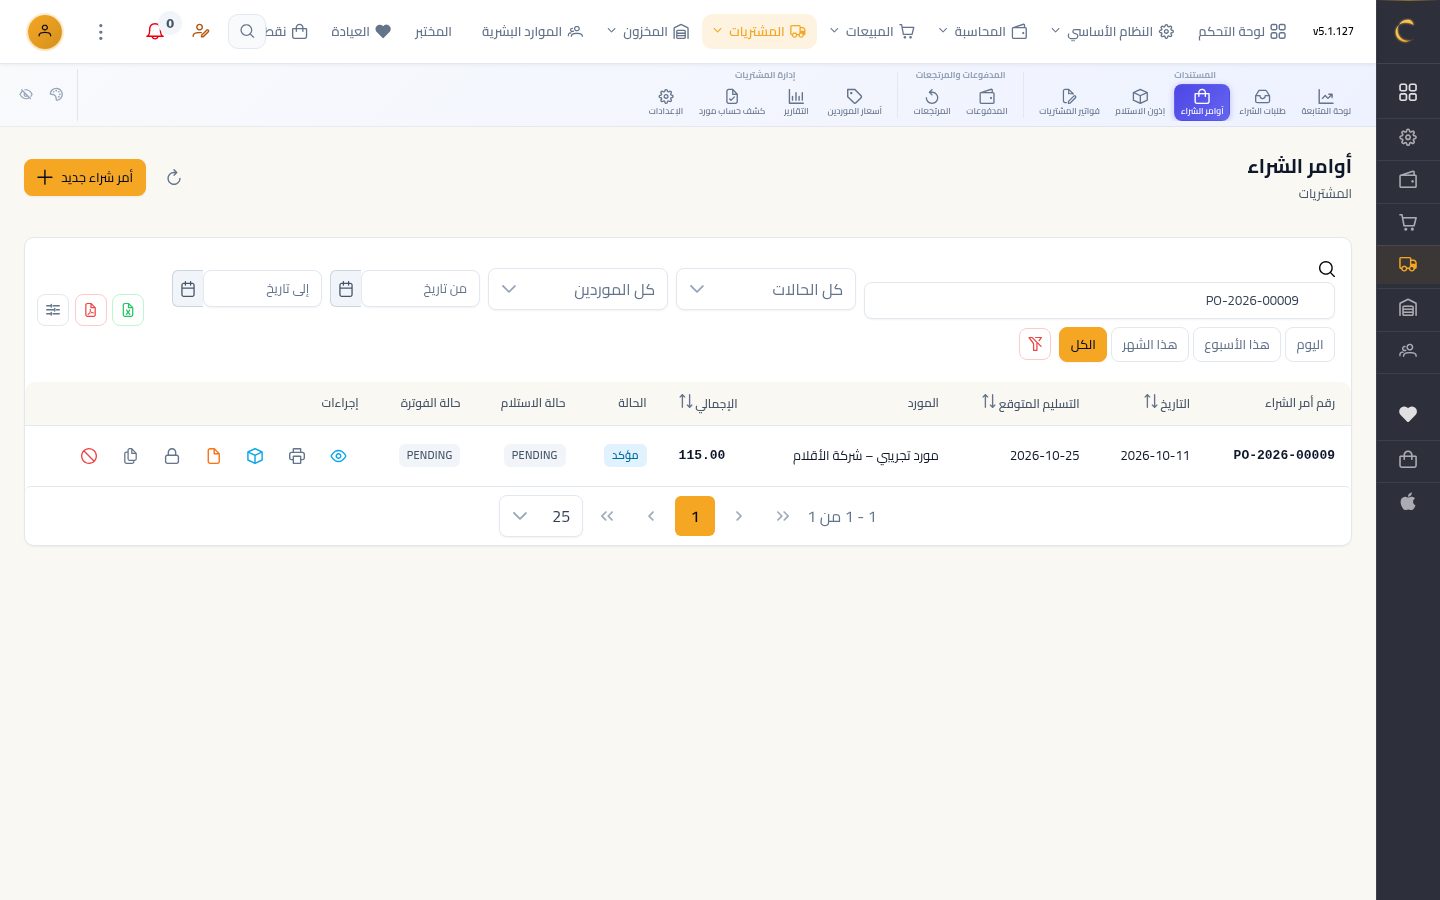Open التقارير reports chart icon
This screenshot has height=900, width=1440.
point(796,102)
